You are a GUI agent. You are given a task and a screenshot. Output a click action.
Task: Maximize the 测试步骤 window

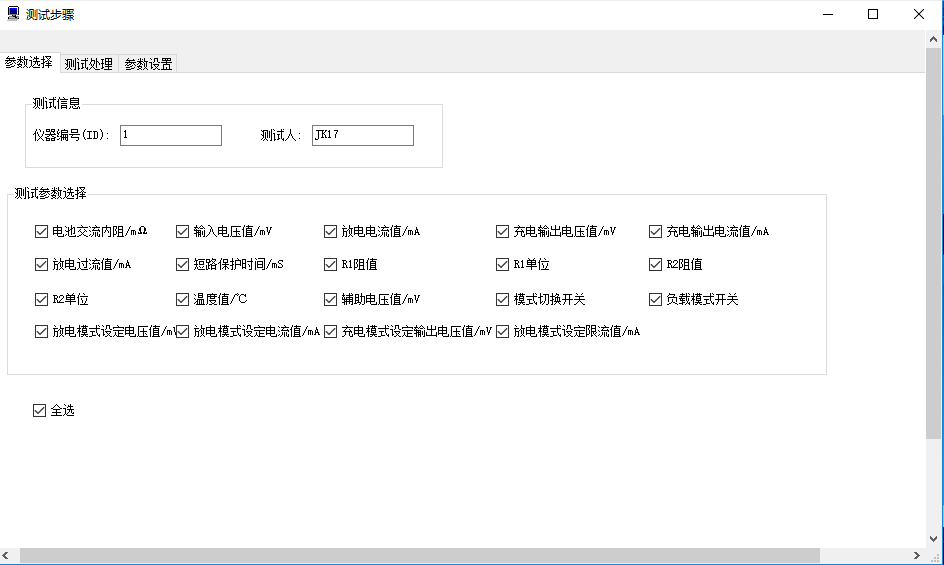coord(873,14)
